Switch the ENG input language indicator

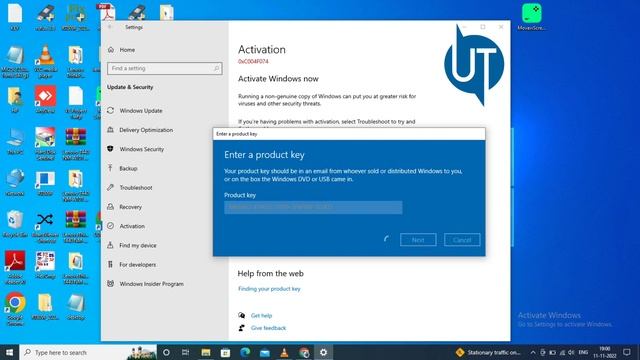point(583,352)
